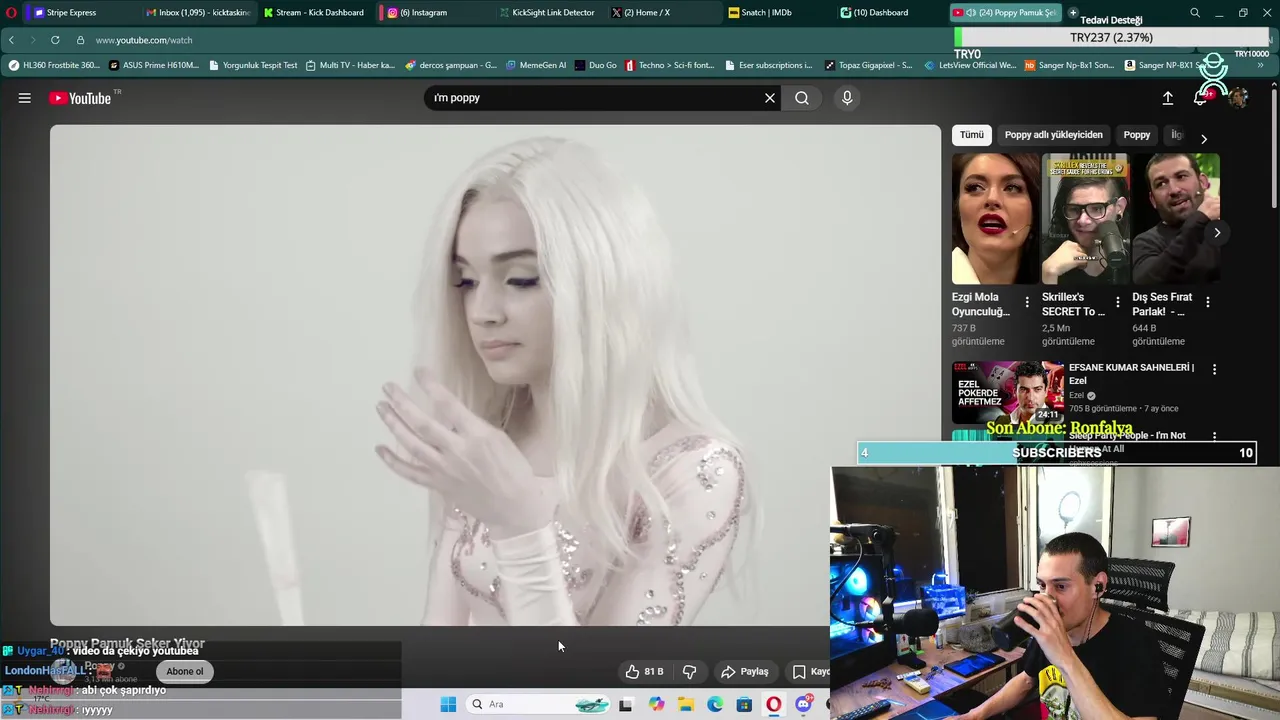
Task: Advance the Shorts shelf with right arrow
Action: 1217,233
